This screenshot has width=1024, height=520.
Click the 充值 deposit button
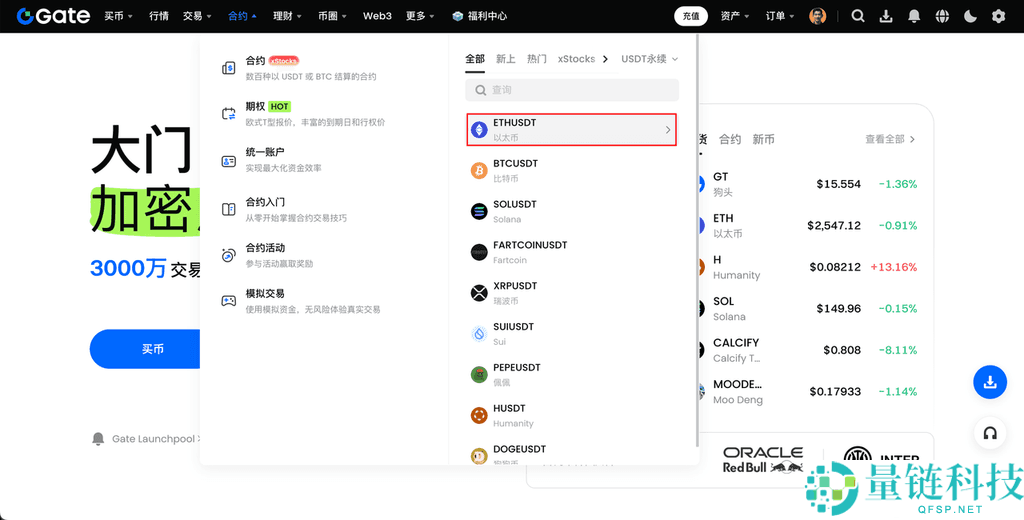tap(691, 16)
